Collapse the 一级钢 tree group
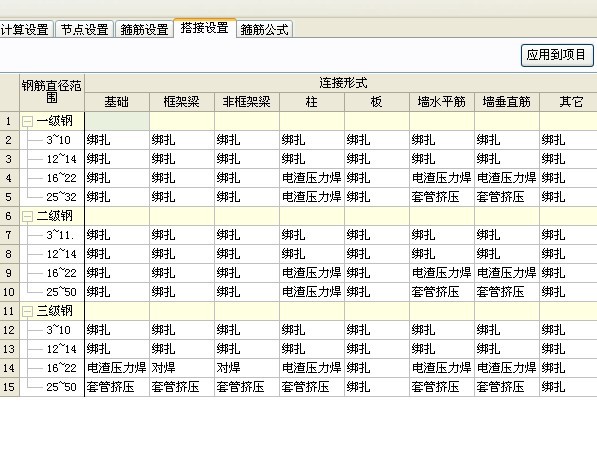The height and width of the screenshot is (469, 597). [x=27, y=121]
